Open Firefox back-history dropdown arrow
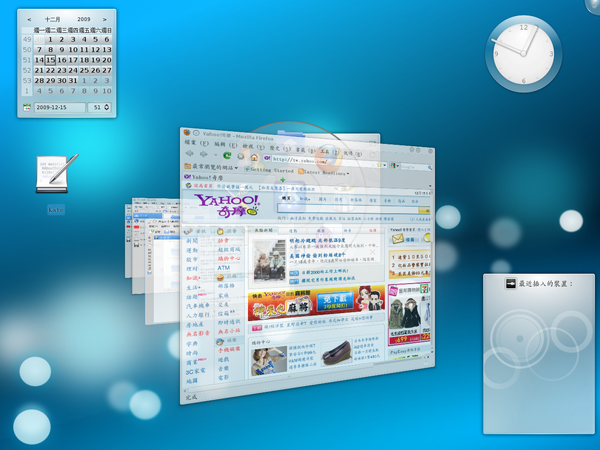The image size is (600, 450). [x=215, y=155]
